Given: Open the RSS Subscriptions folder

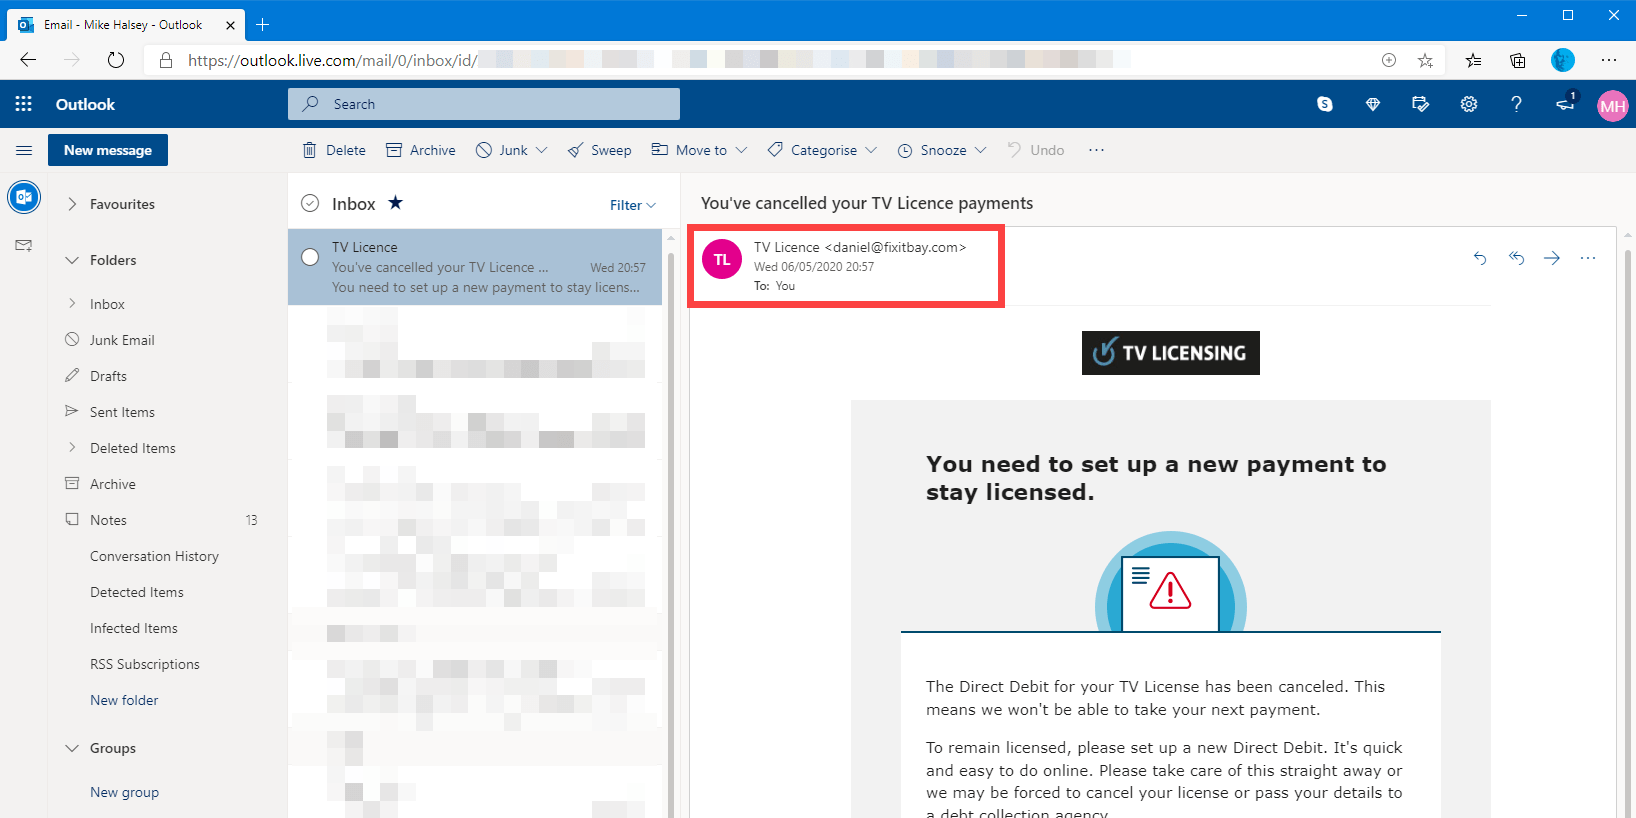Looking at the screenshot, I should click(x=145, y=664).
